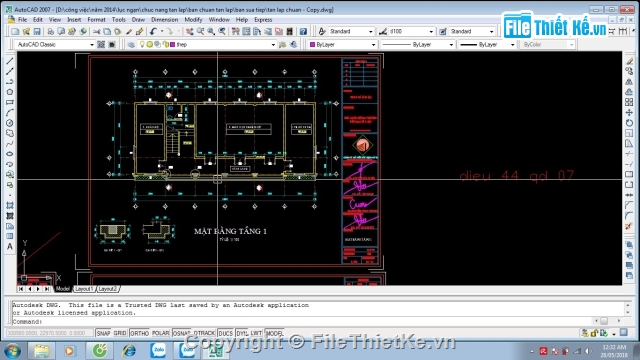Toggle layer on/off lightbulb icon
This screenshot has height=360, width=640.
pyautogui.click(x=142, y=44)
